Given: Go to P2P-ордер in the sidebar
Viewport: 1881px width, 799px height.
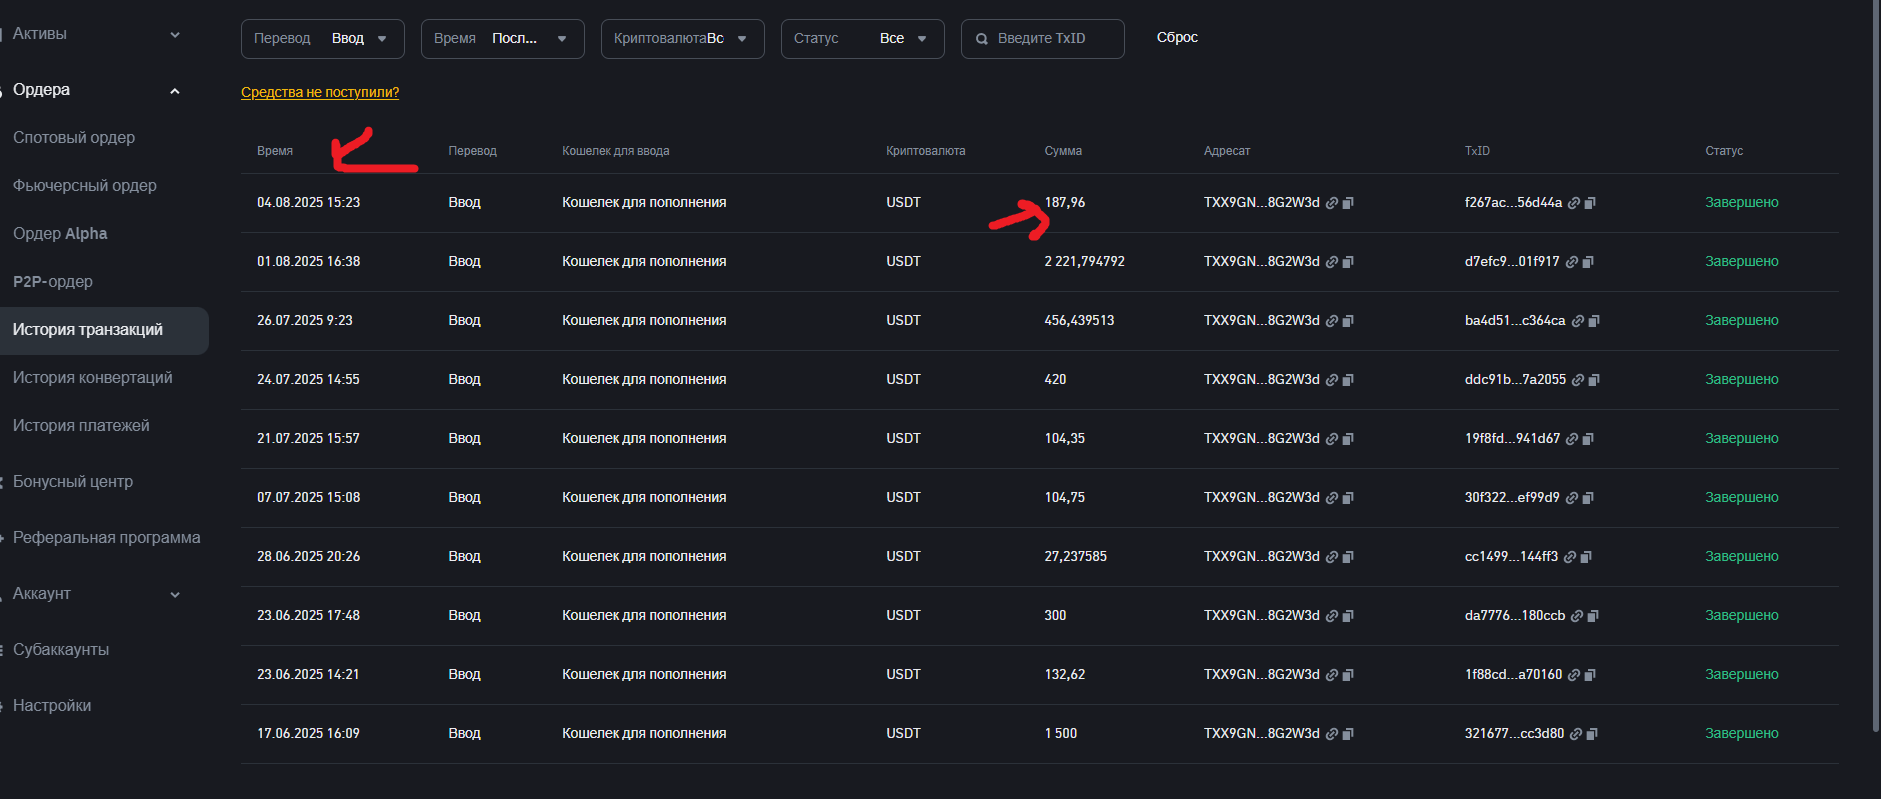Looking at the screenshot, I should pos(53,282).
